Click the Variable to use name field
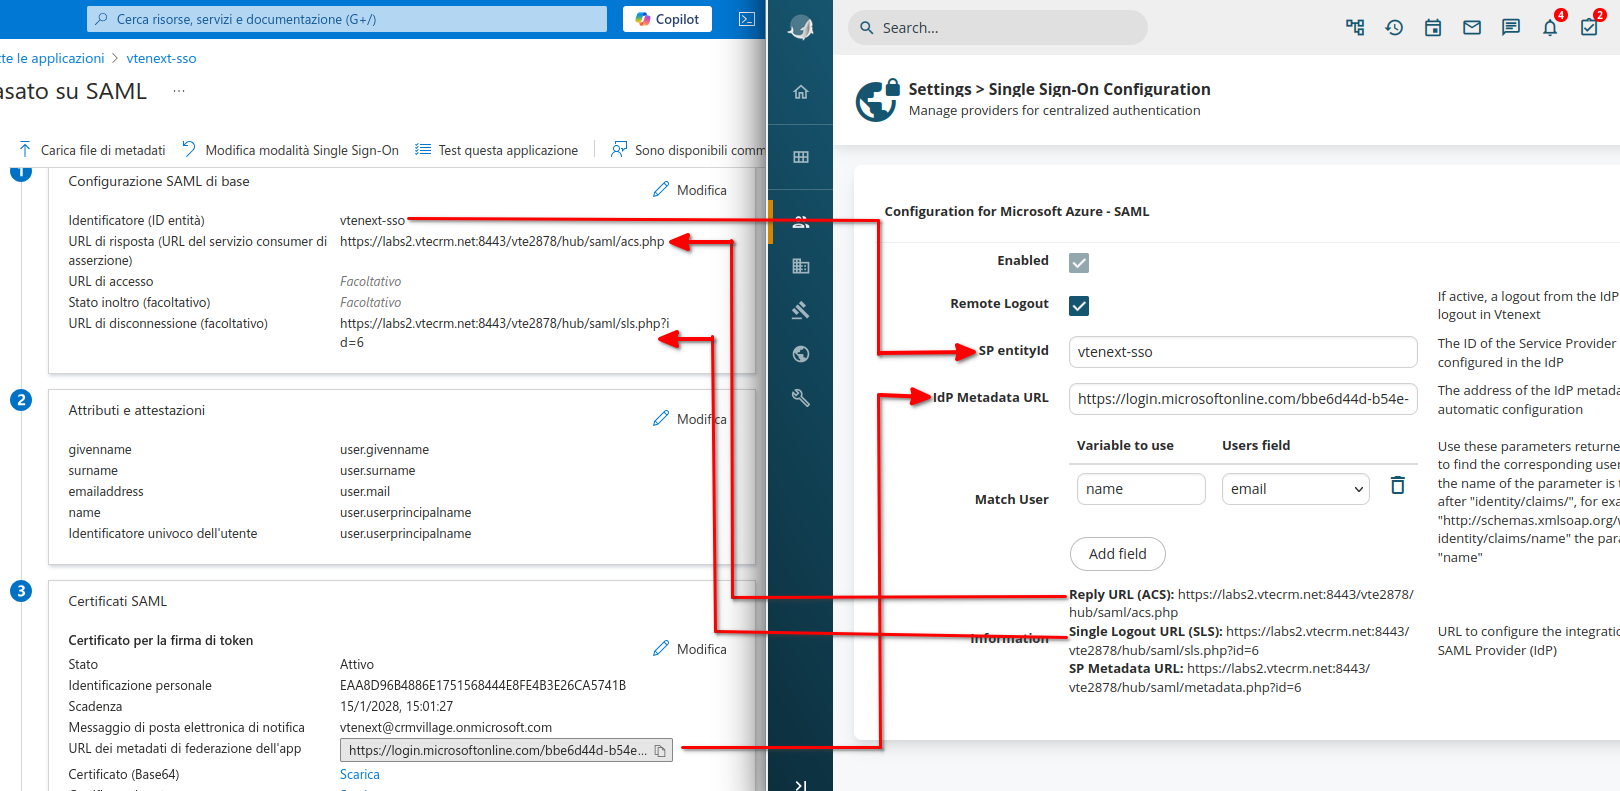Image resolution: width=1620 pixels, height=791 pixels. tap(1141, 489)
